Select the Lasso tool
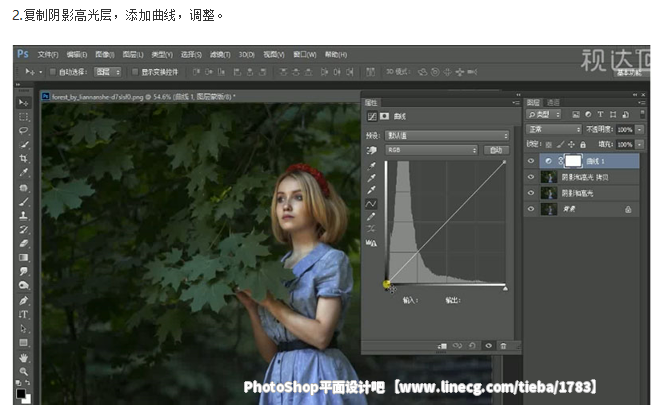The image size is (652, 406). point(23,131)
